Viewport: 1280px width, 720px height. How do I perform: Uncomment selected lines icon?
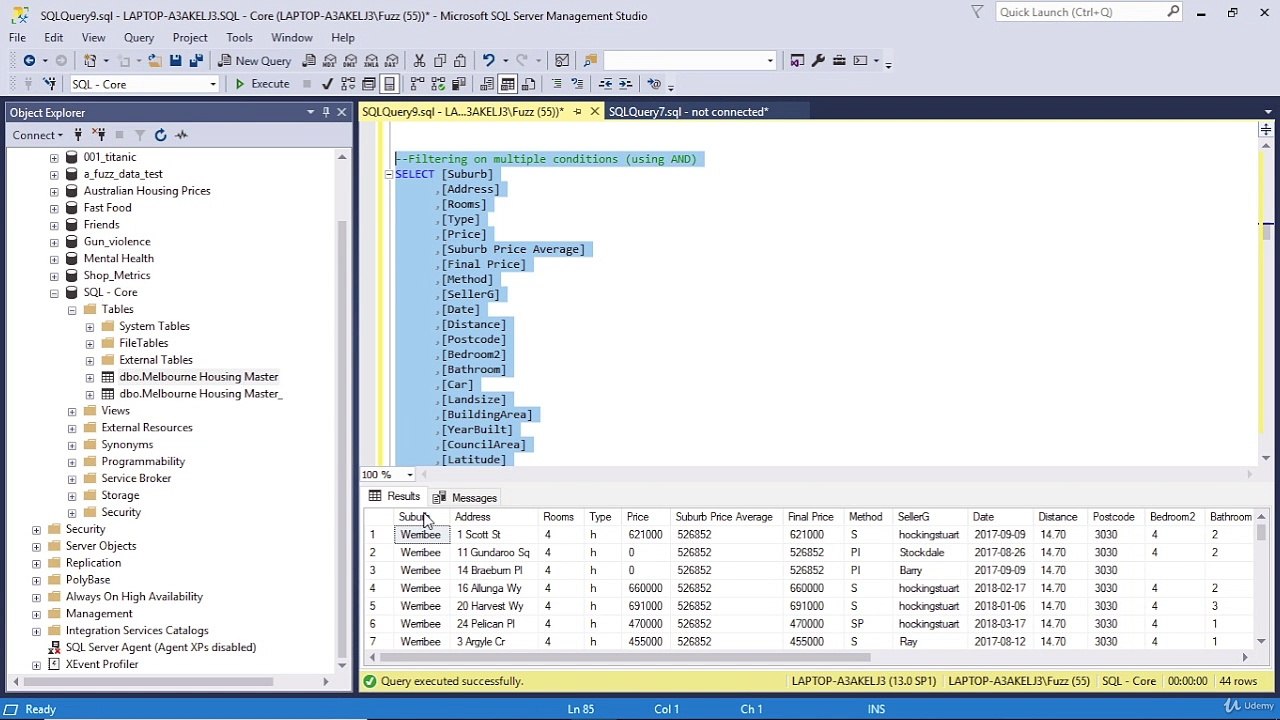[x=578, y=84]
